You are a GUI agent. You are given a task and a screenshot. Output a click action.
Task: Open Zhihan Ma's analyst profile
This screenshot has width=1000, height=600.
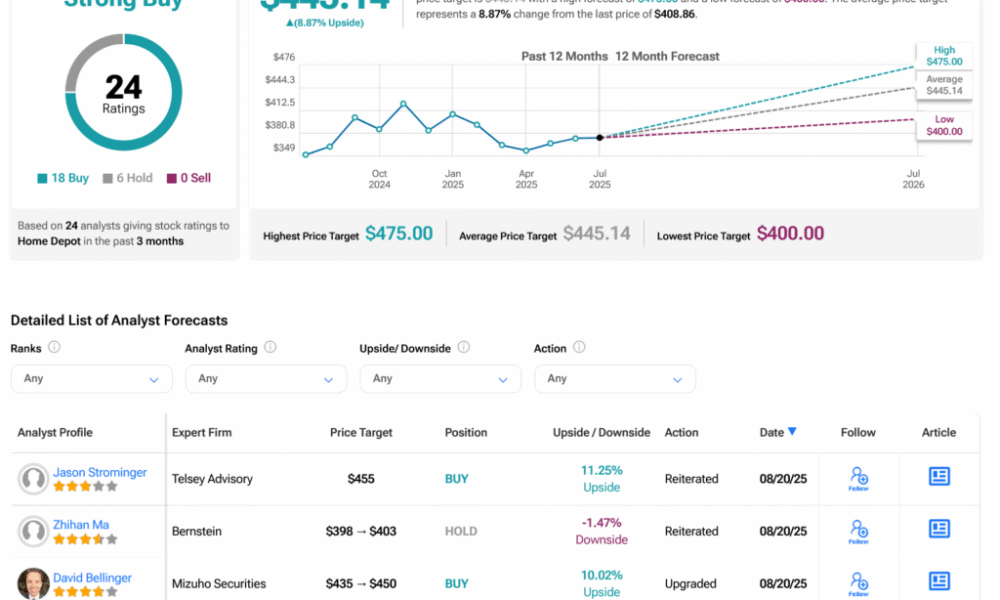point(81,525)
